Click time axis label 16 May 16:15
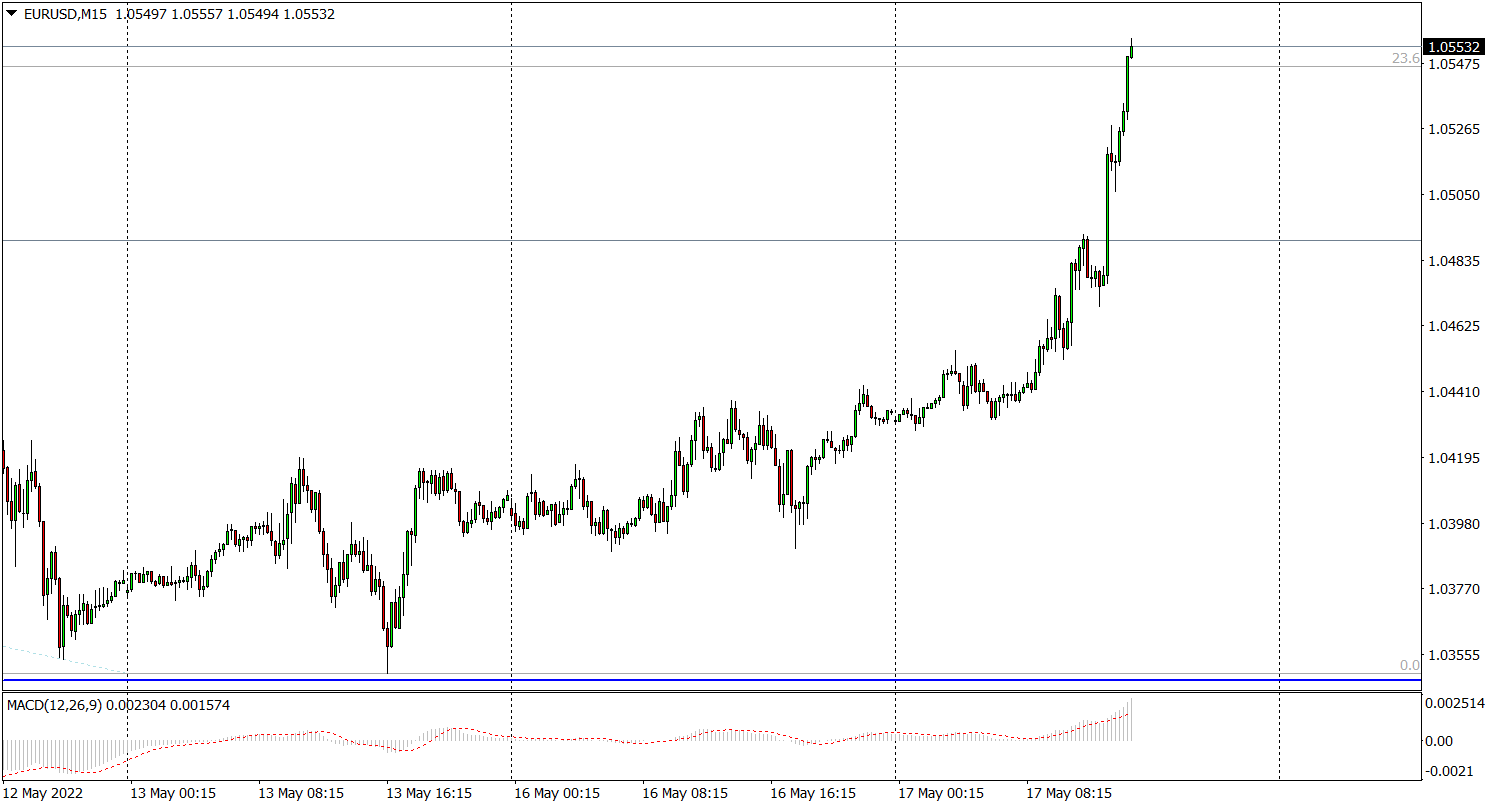Image resolution: width=1493 pixels, height=807 pixels. click(x=813, y=793)
